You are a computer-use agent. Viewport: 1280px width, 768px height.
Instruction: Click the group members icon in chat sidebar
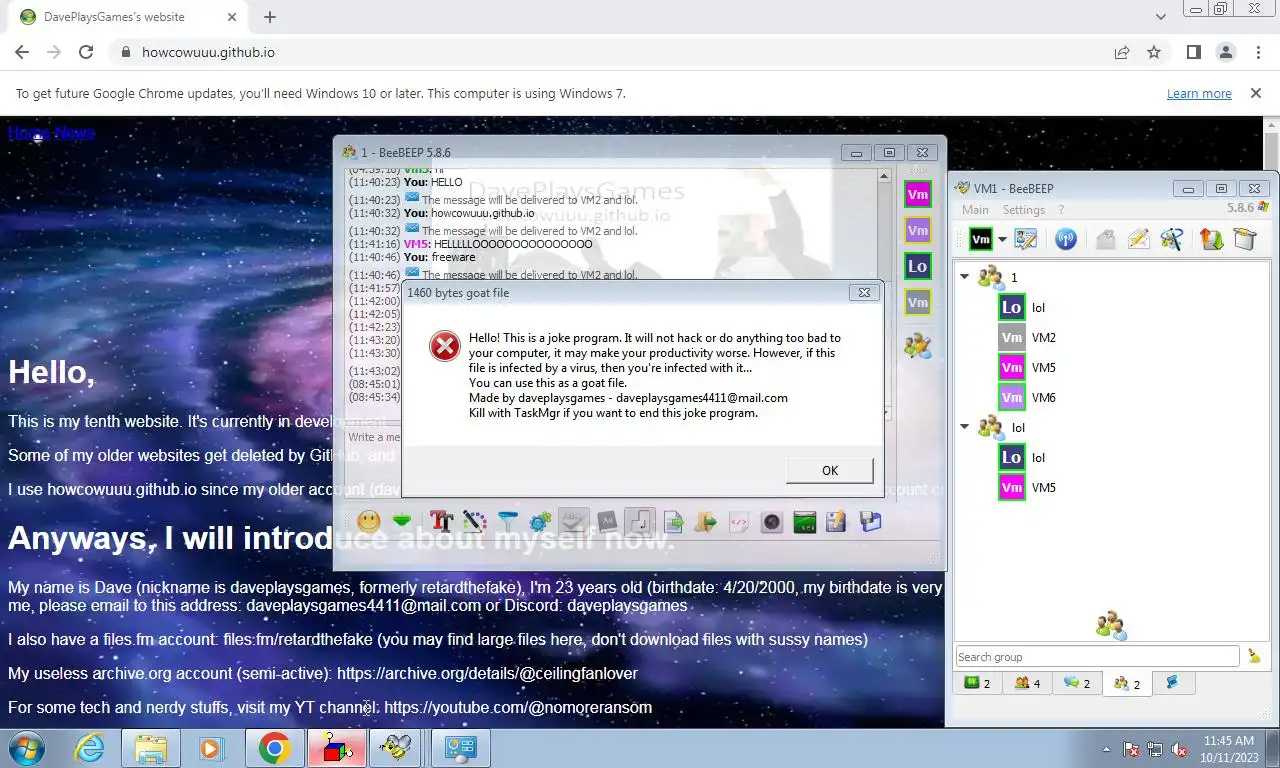pyautogui.click(x=917, y=346)
